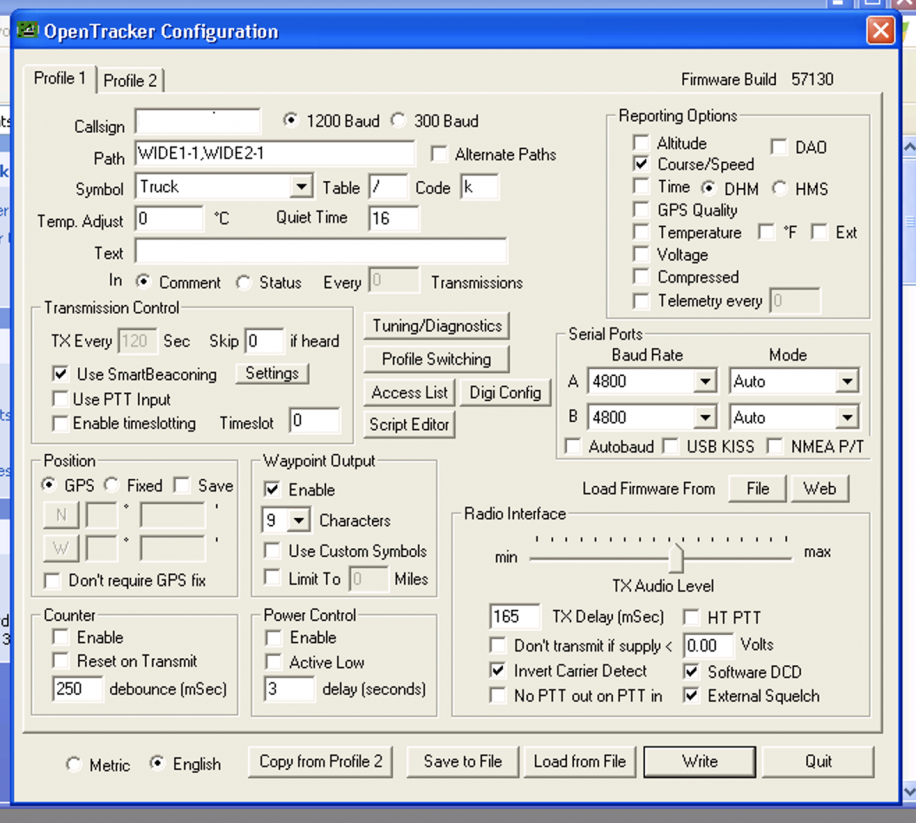Screen dimensions: 916x823
Task: Open the Digi Config button
Action: coord(505,393)
